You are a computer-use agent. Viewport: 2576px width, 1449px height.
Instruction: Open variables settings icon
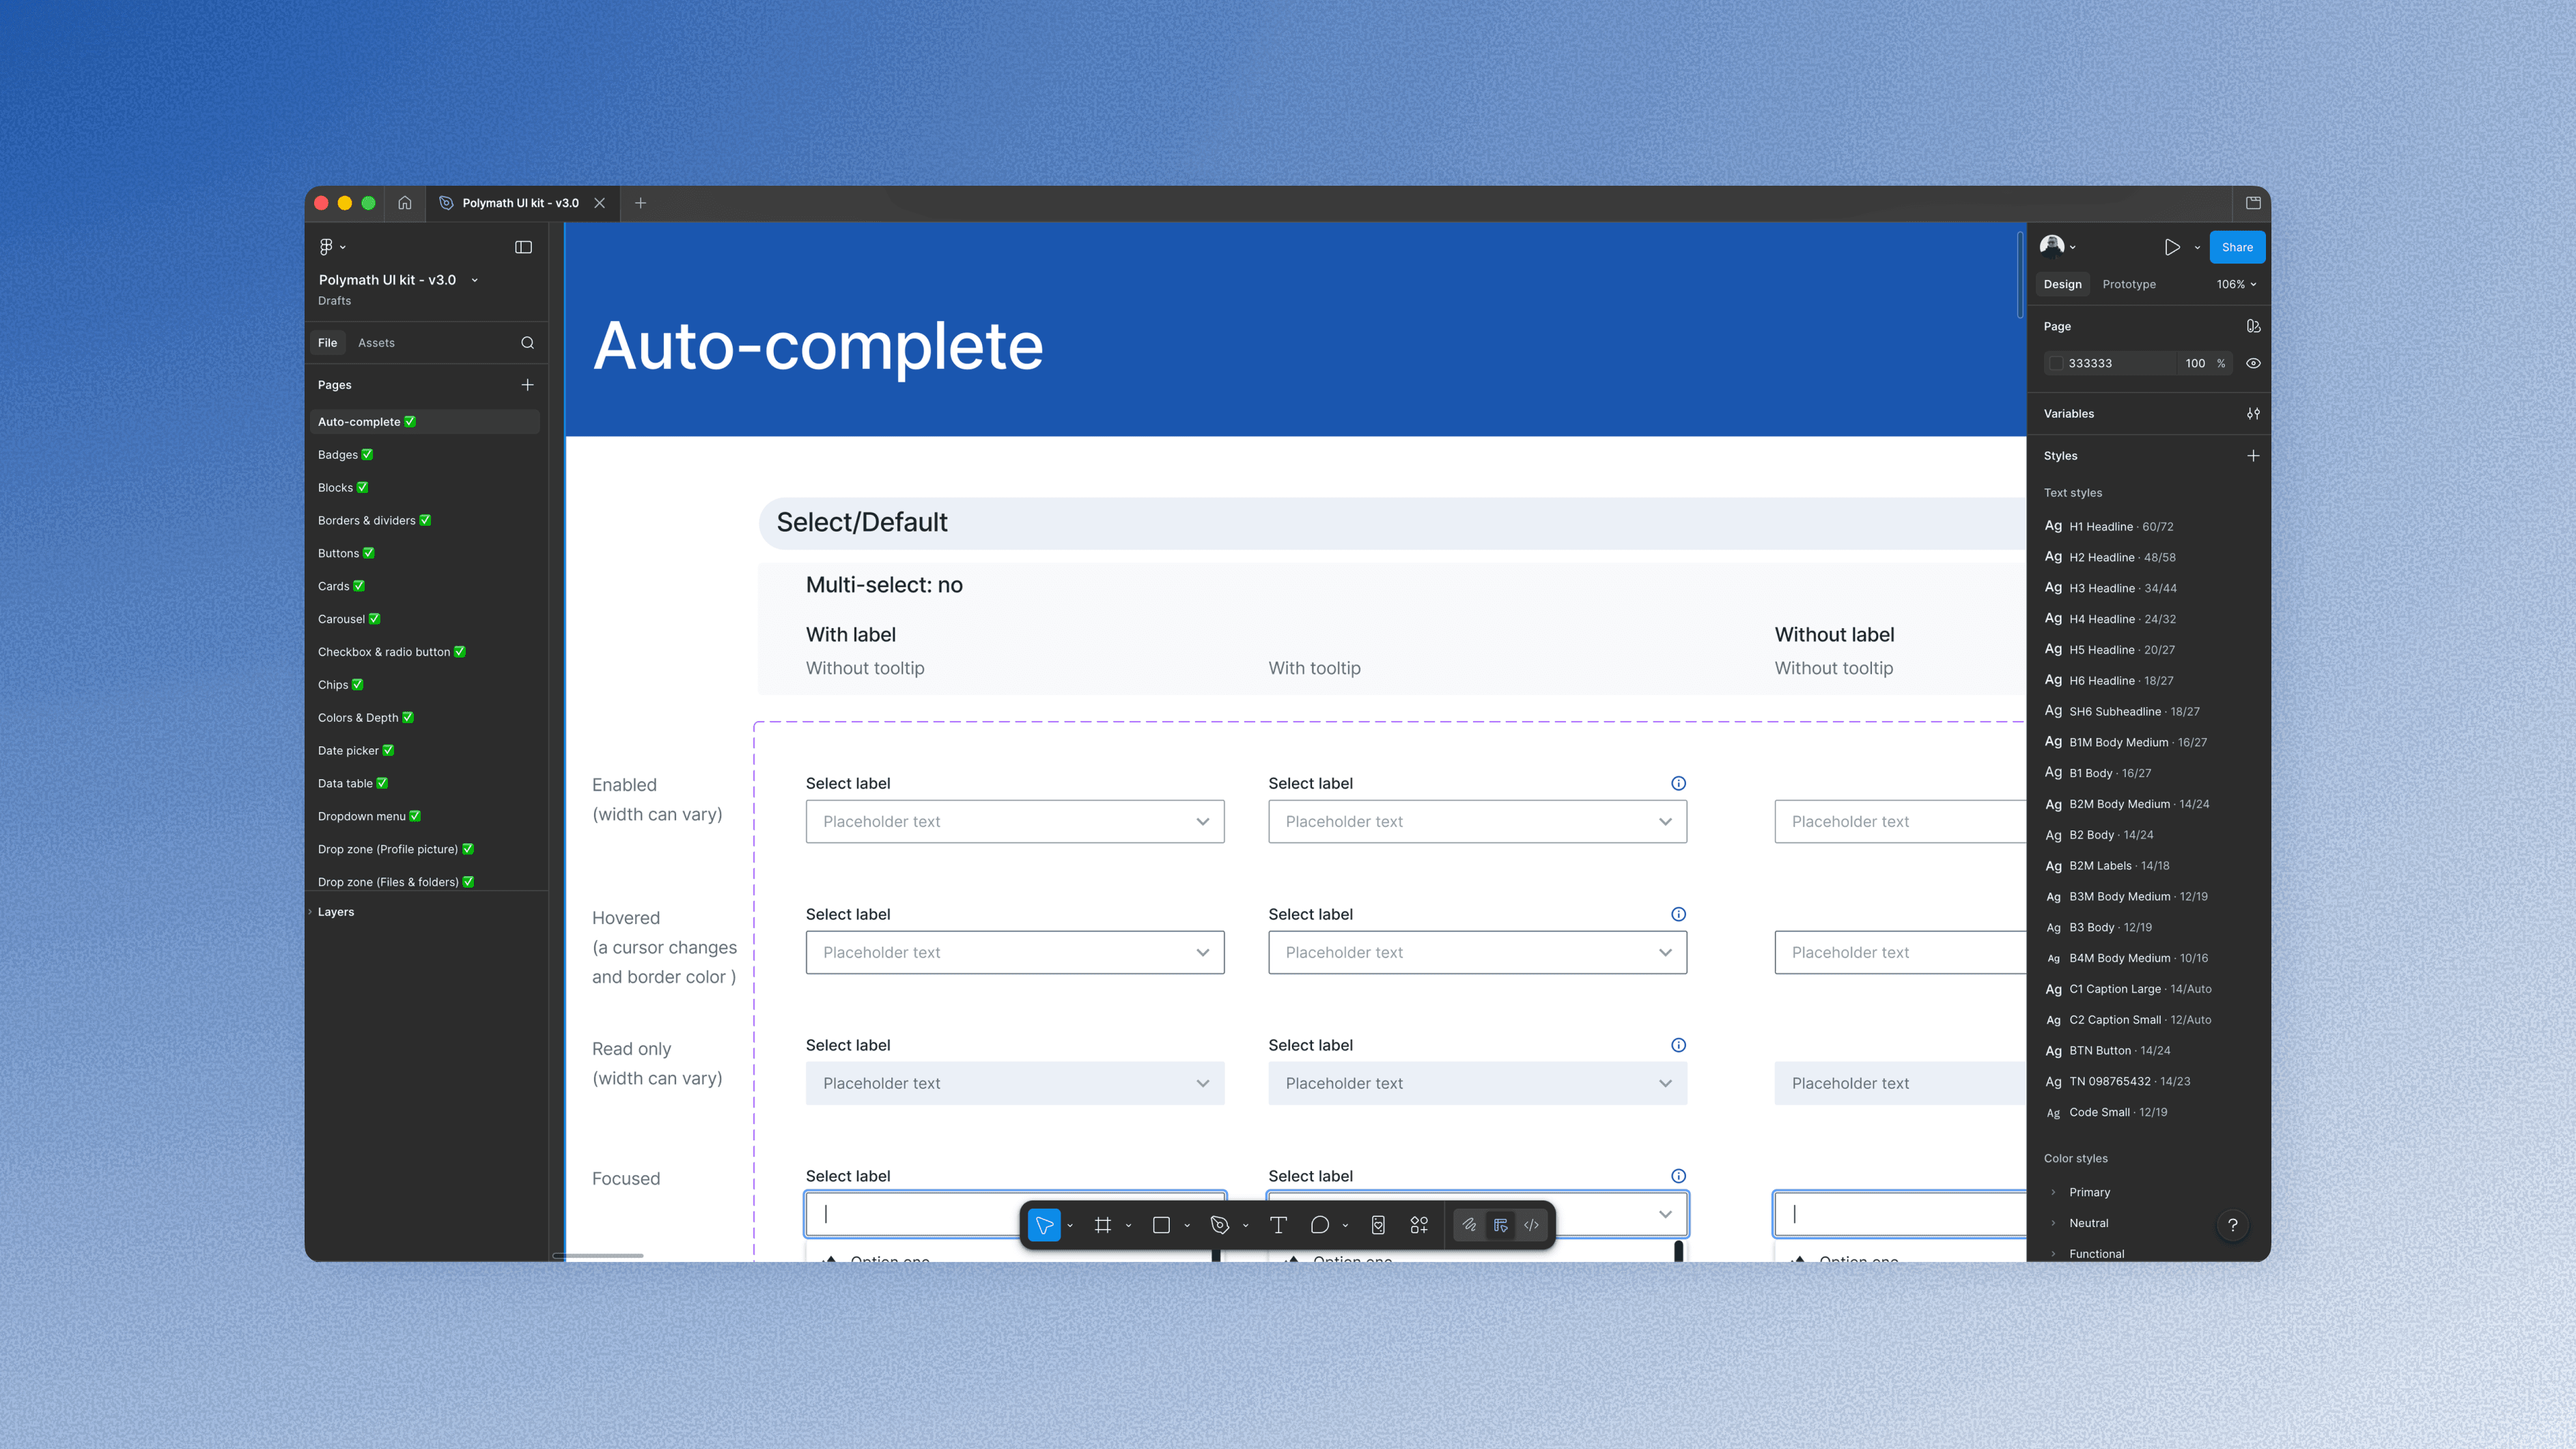[2253, 413]
